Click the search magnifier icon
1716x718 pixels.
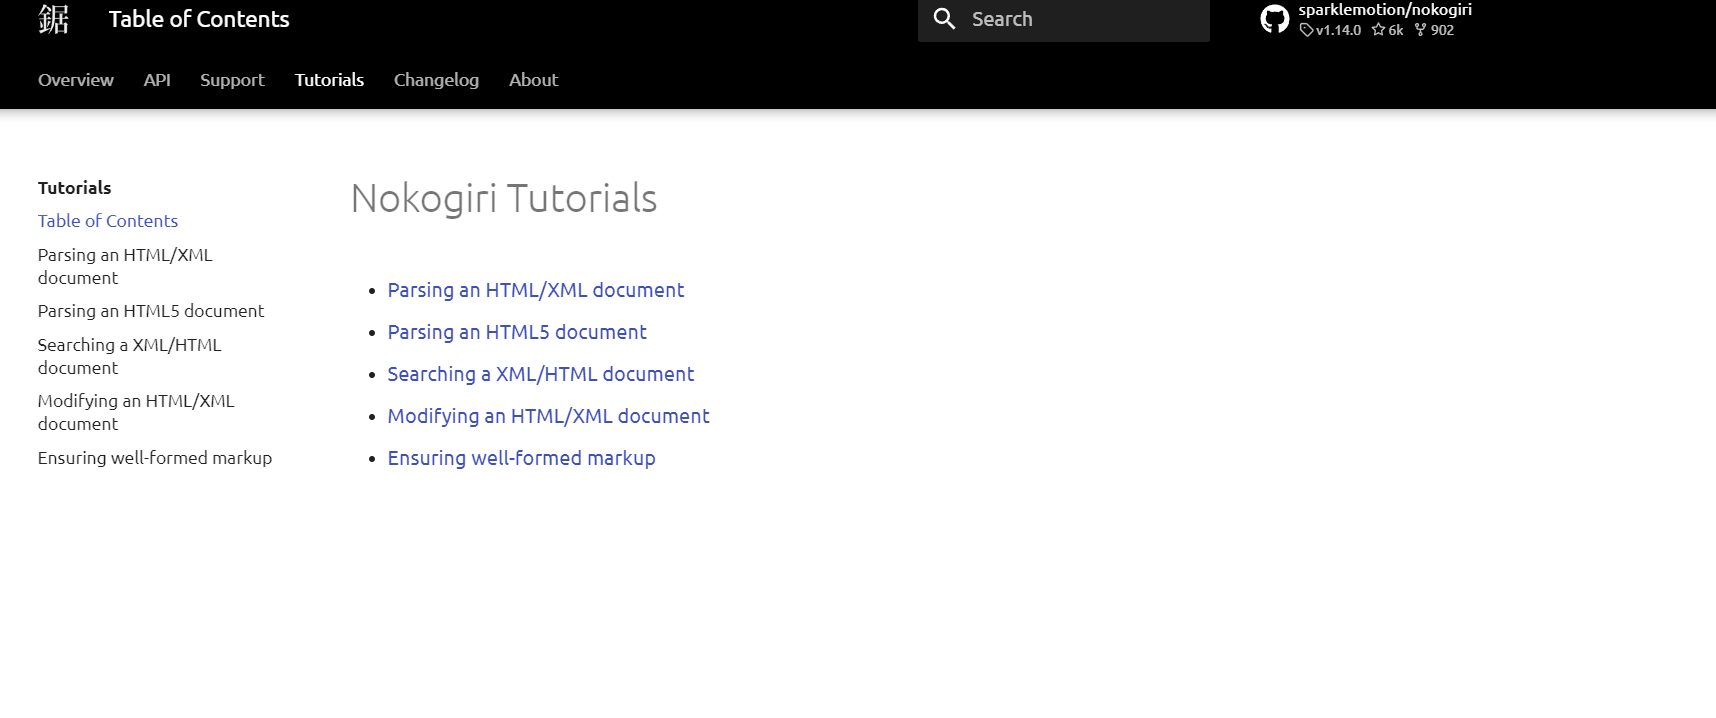[944, 19]
